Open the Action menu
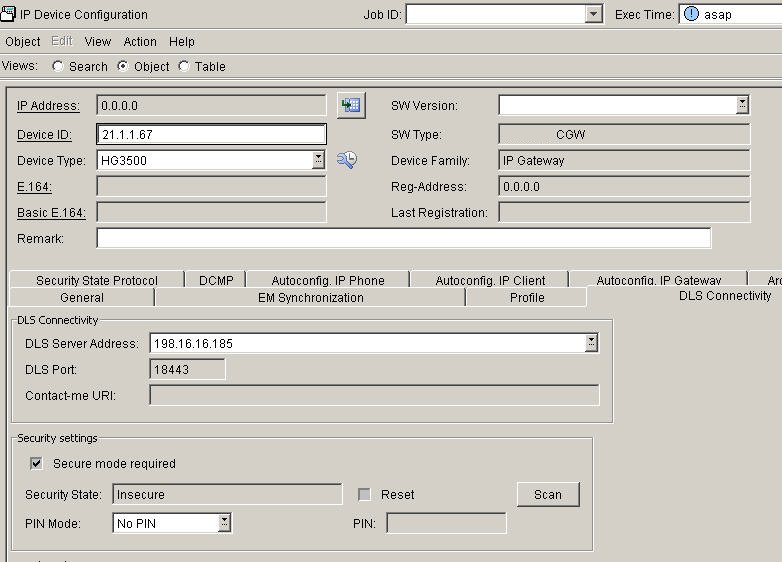The width and height of the screenshot is (782, 562). click(140, 41)
